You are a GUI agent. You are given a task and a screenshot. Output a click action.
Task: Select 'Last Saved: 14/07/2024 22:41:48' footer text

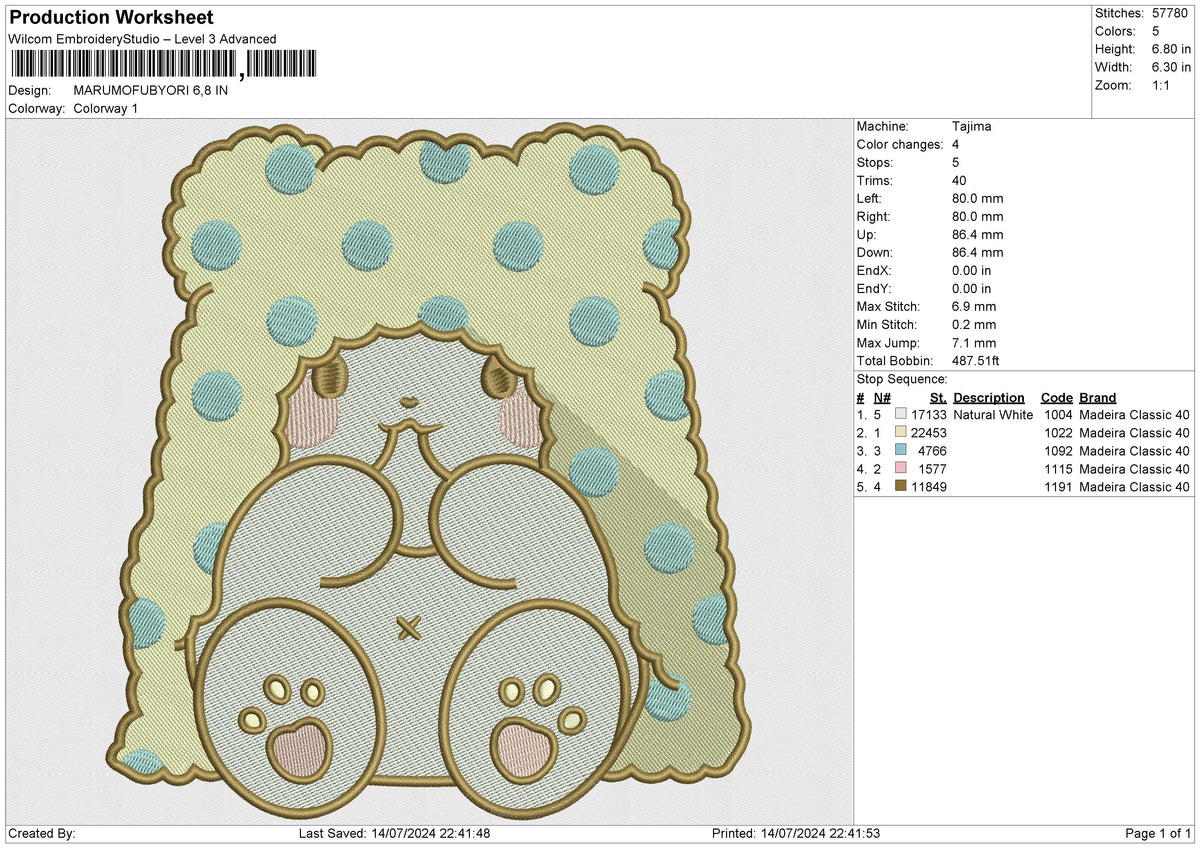pos(394,834)
